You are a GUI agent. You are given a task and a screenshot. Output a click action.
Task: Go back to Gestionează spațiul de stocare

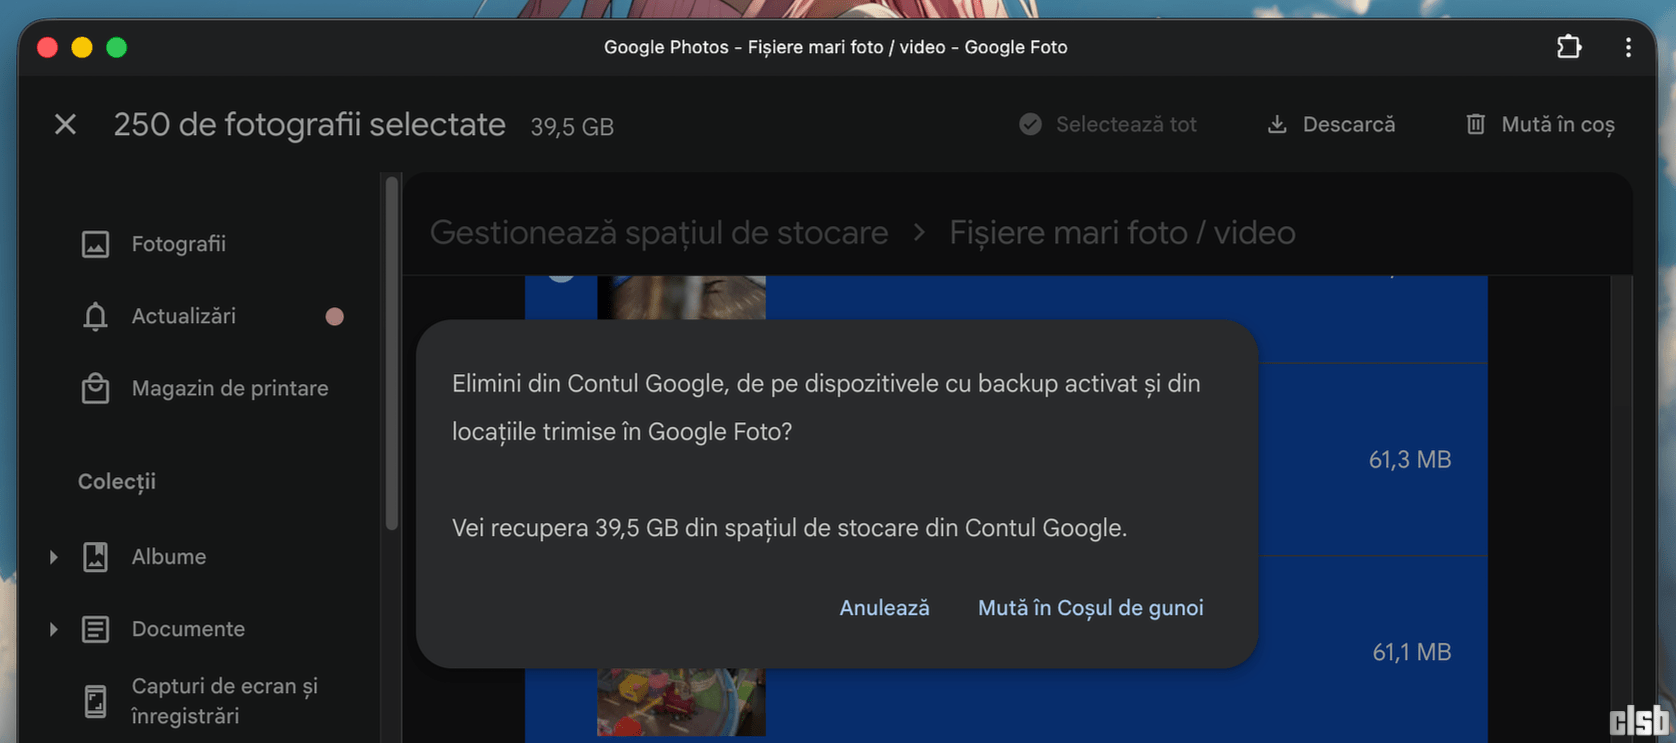(659, 233)
